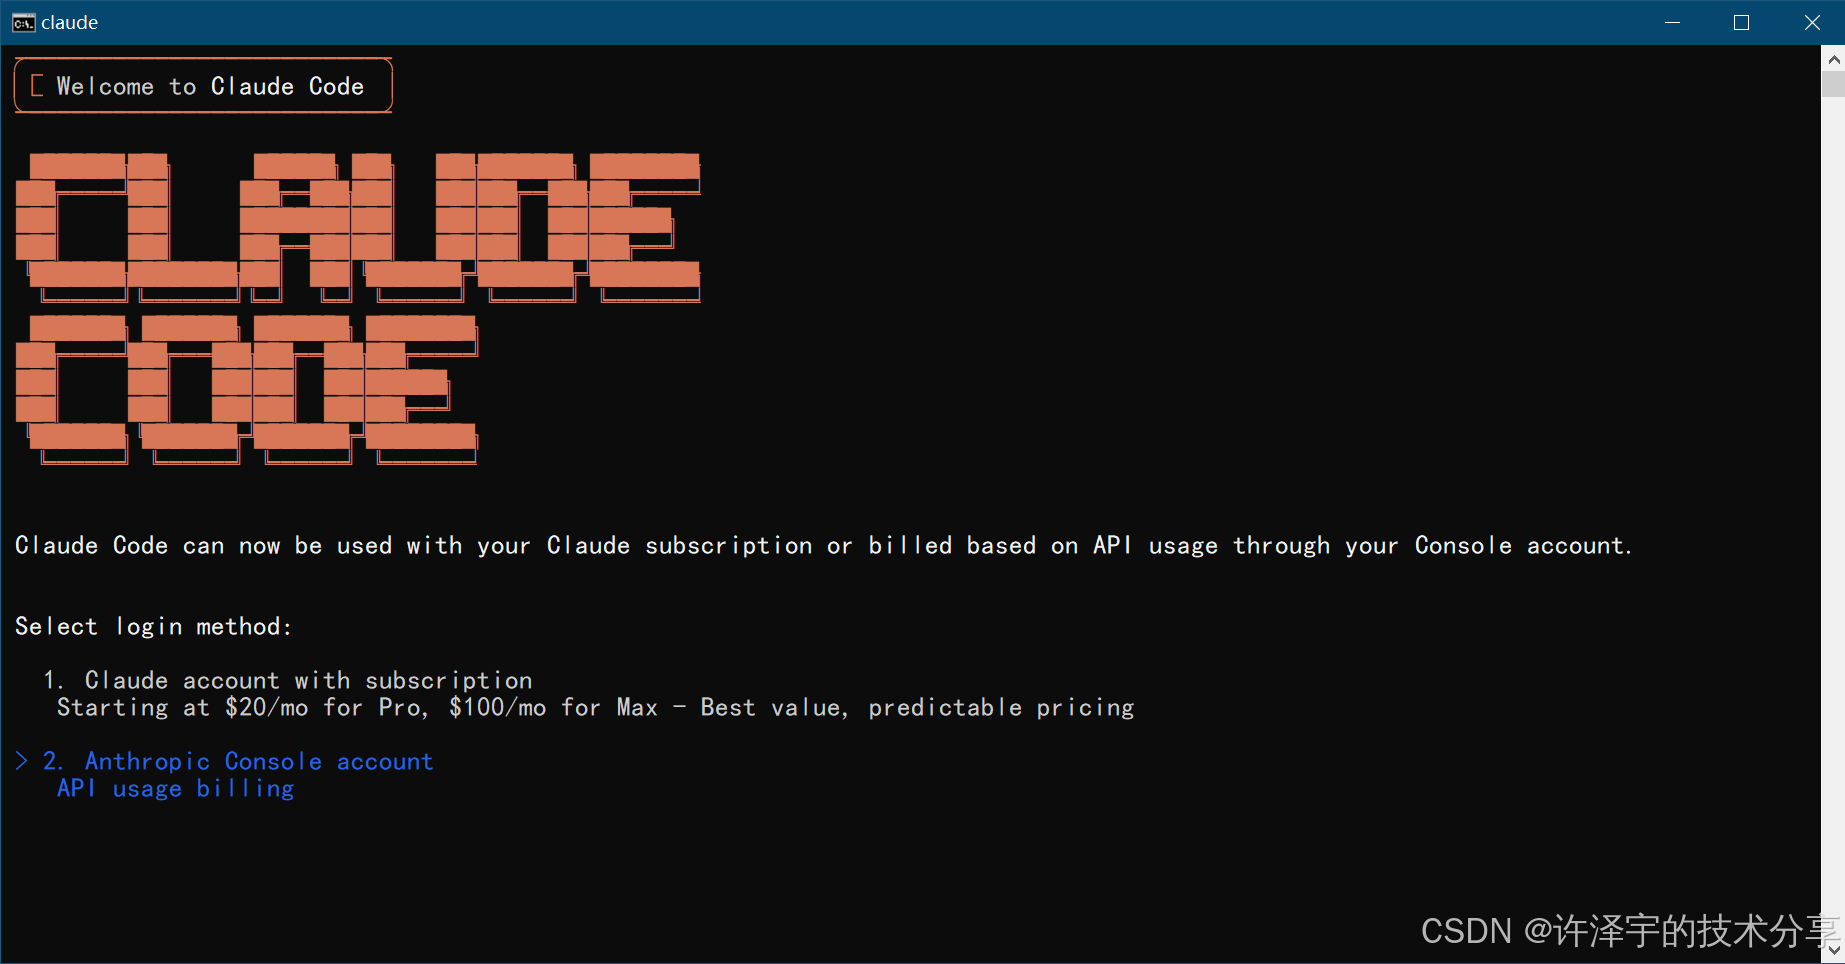Close the claude terminal window

tap(1811, 23)
